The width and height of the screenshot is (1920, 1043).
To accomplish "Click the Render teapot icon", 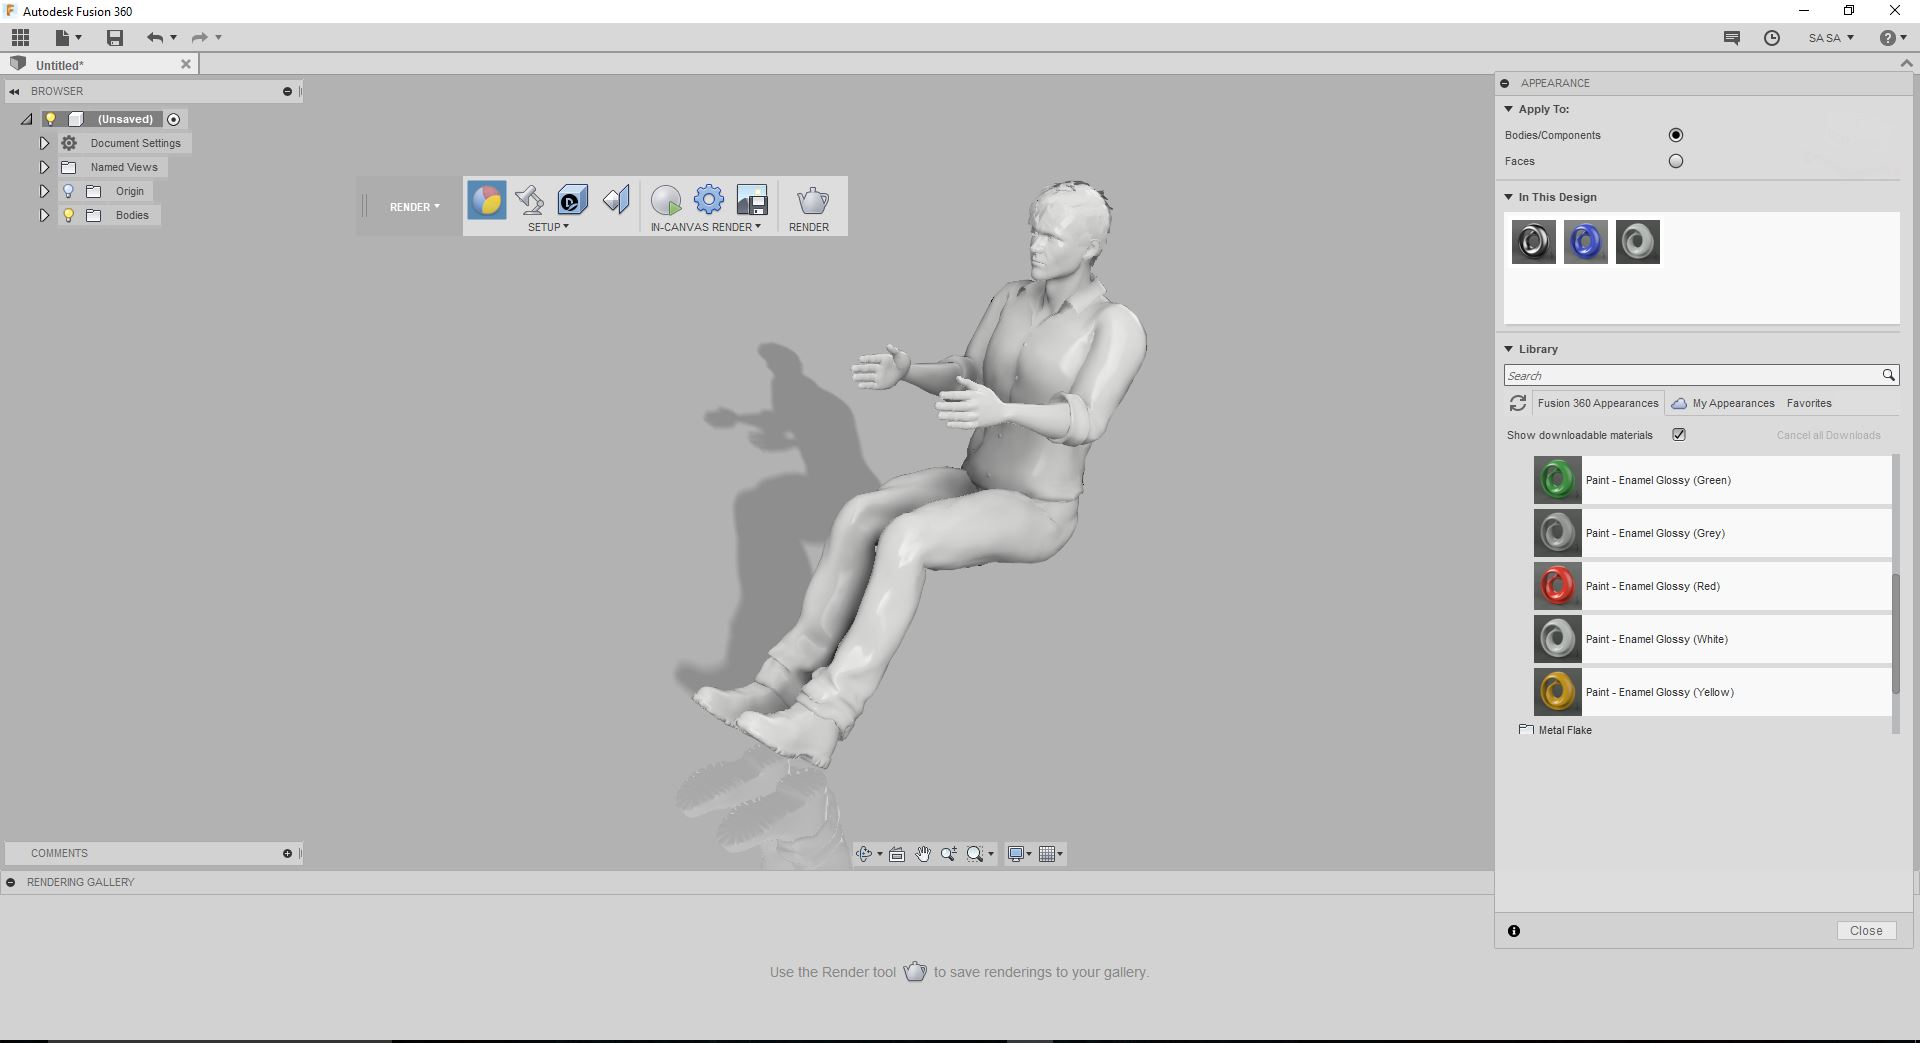I will [812, 200].
